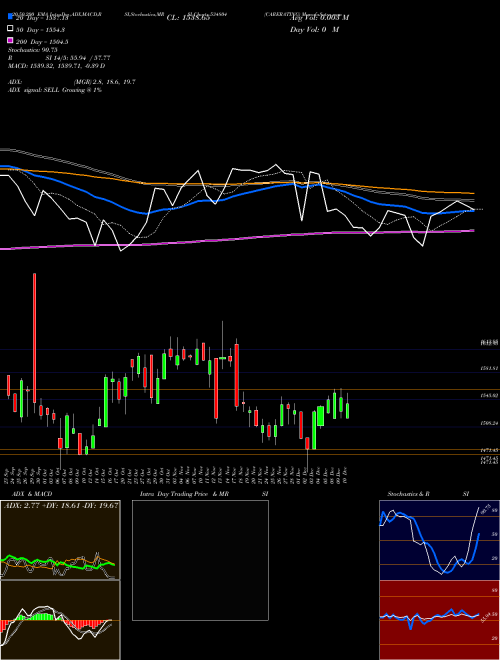Click the blue 20 Day EMA legend swatch

click(x=10, y=16)
